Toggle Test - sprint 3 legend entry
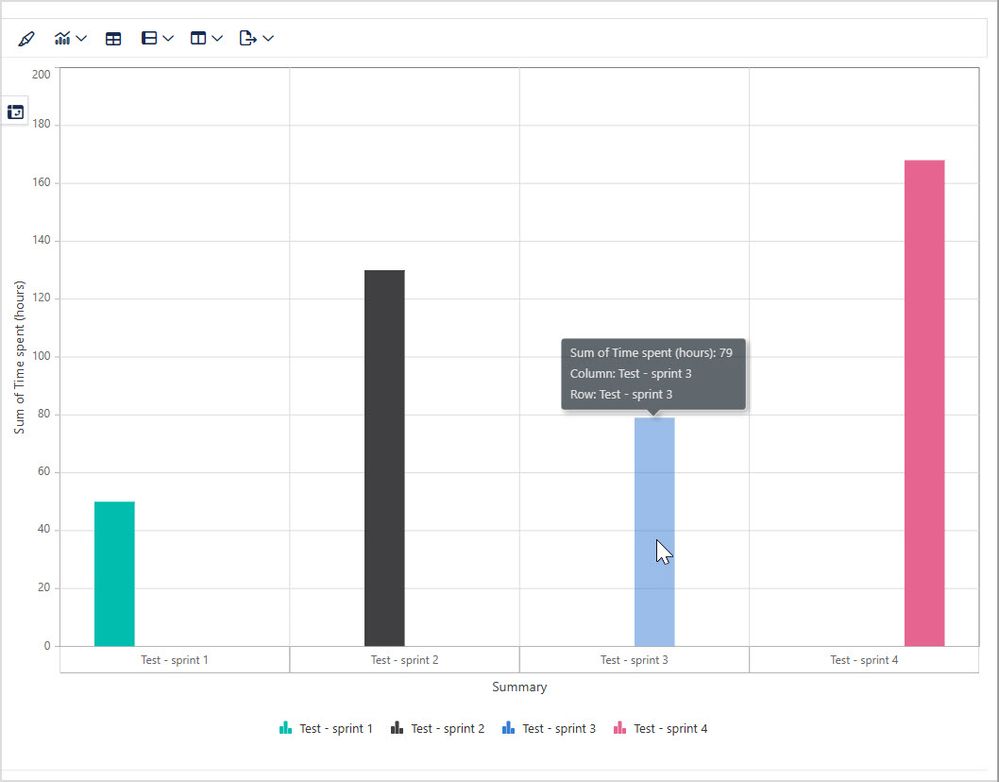 (549, 728)
